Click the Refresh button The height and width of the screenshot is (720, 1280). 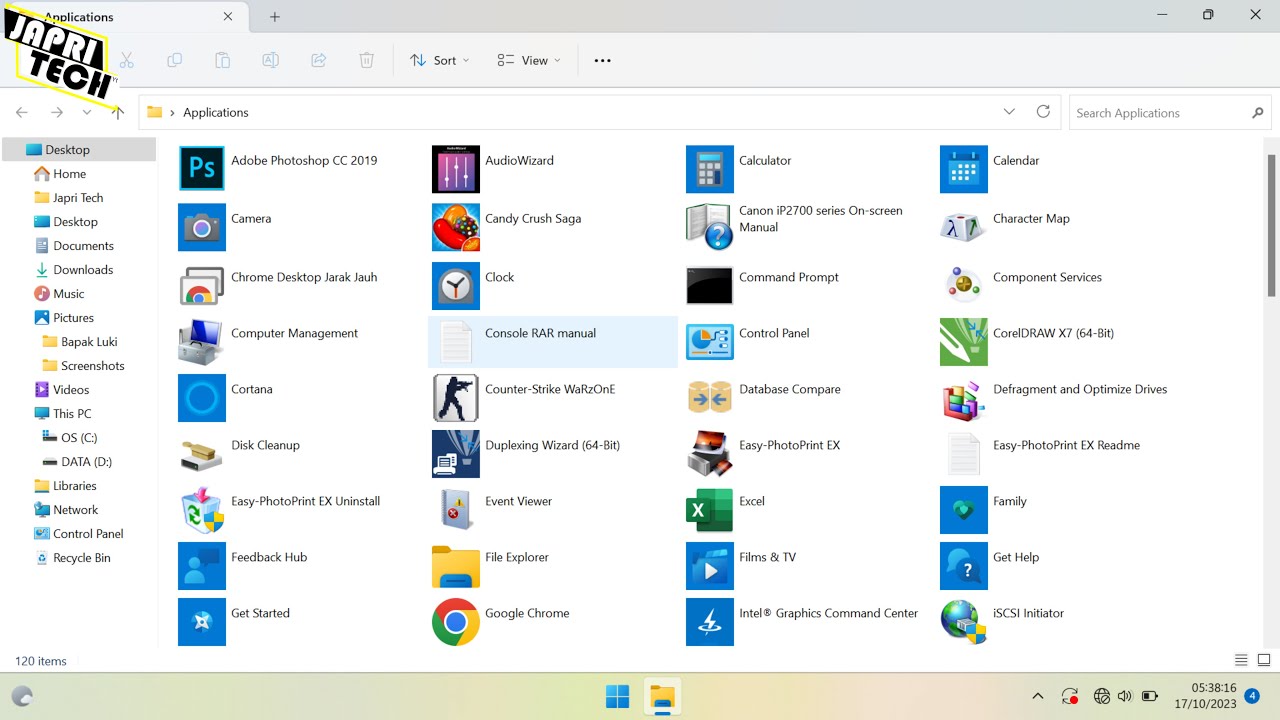(x=1043, y=112)
